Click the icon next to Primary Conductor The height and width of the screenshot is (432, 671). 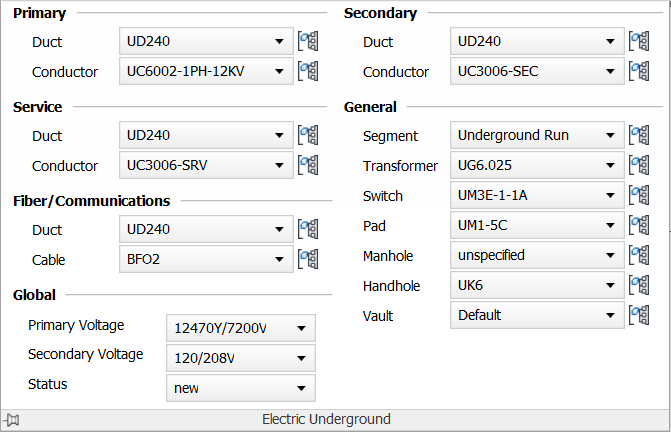coord(308,72)
